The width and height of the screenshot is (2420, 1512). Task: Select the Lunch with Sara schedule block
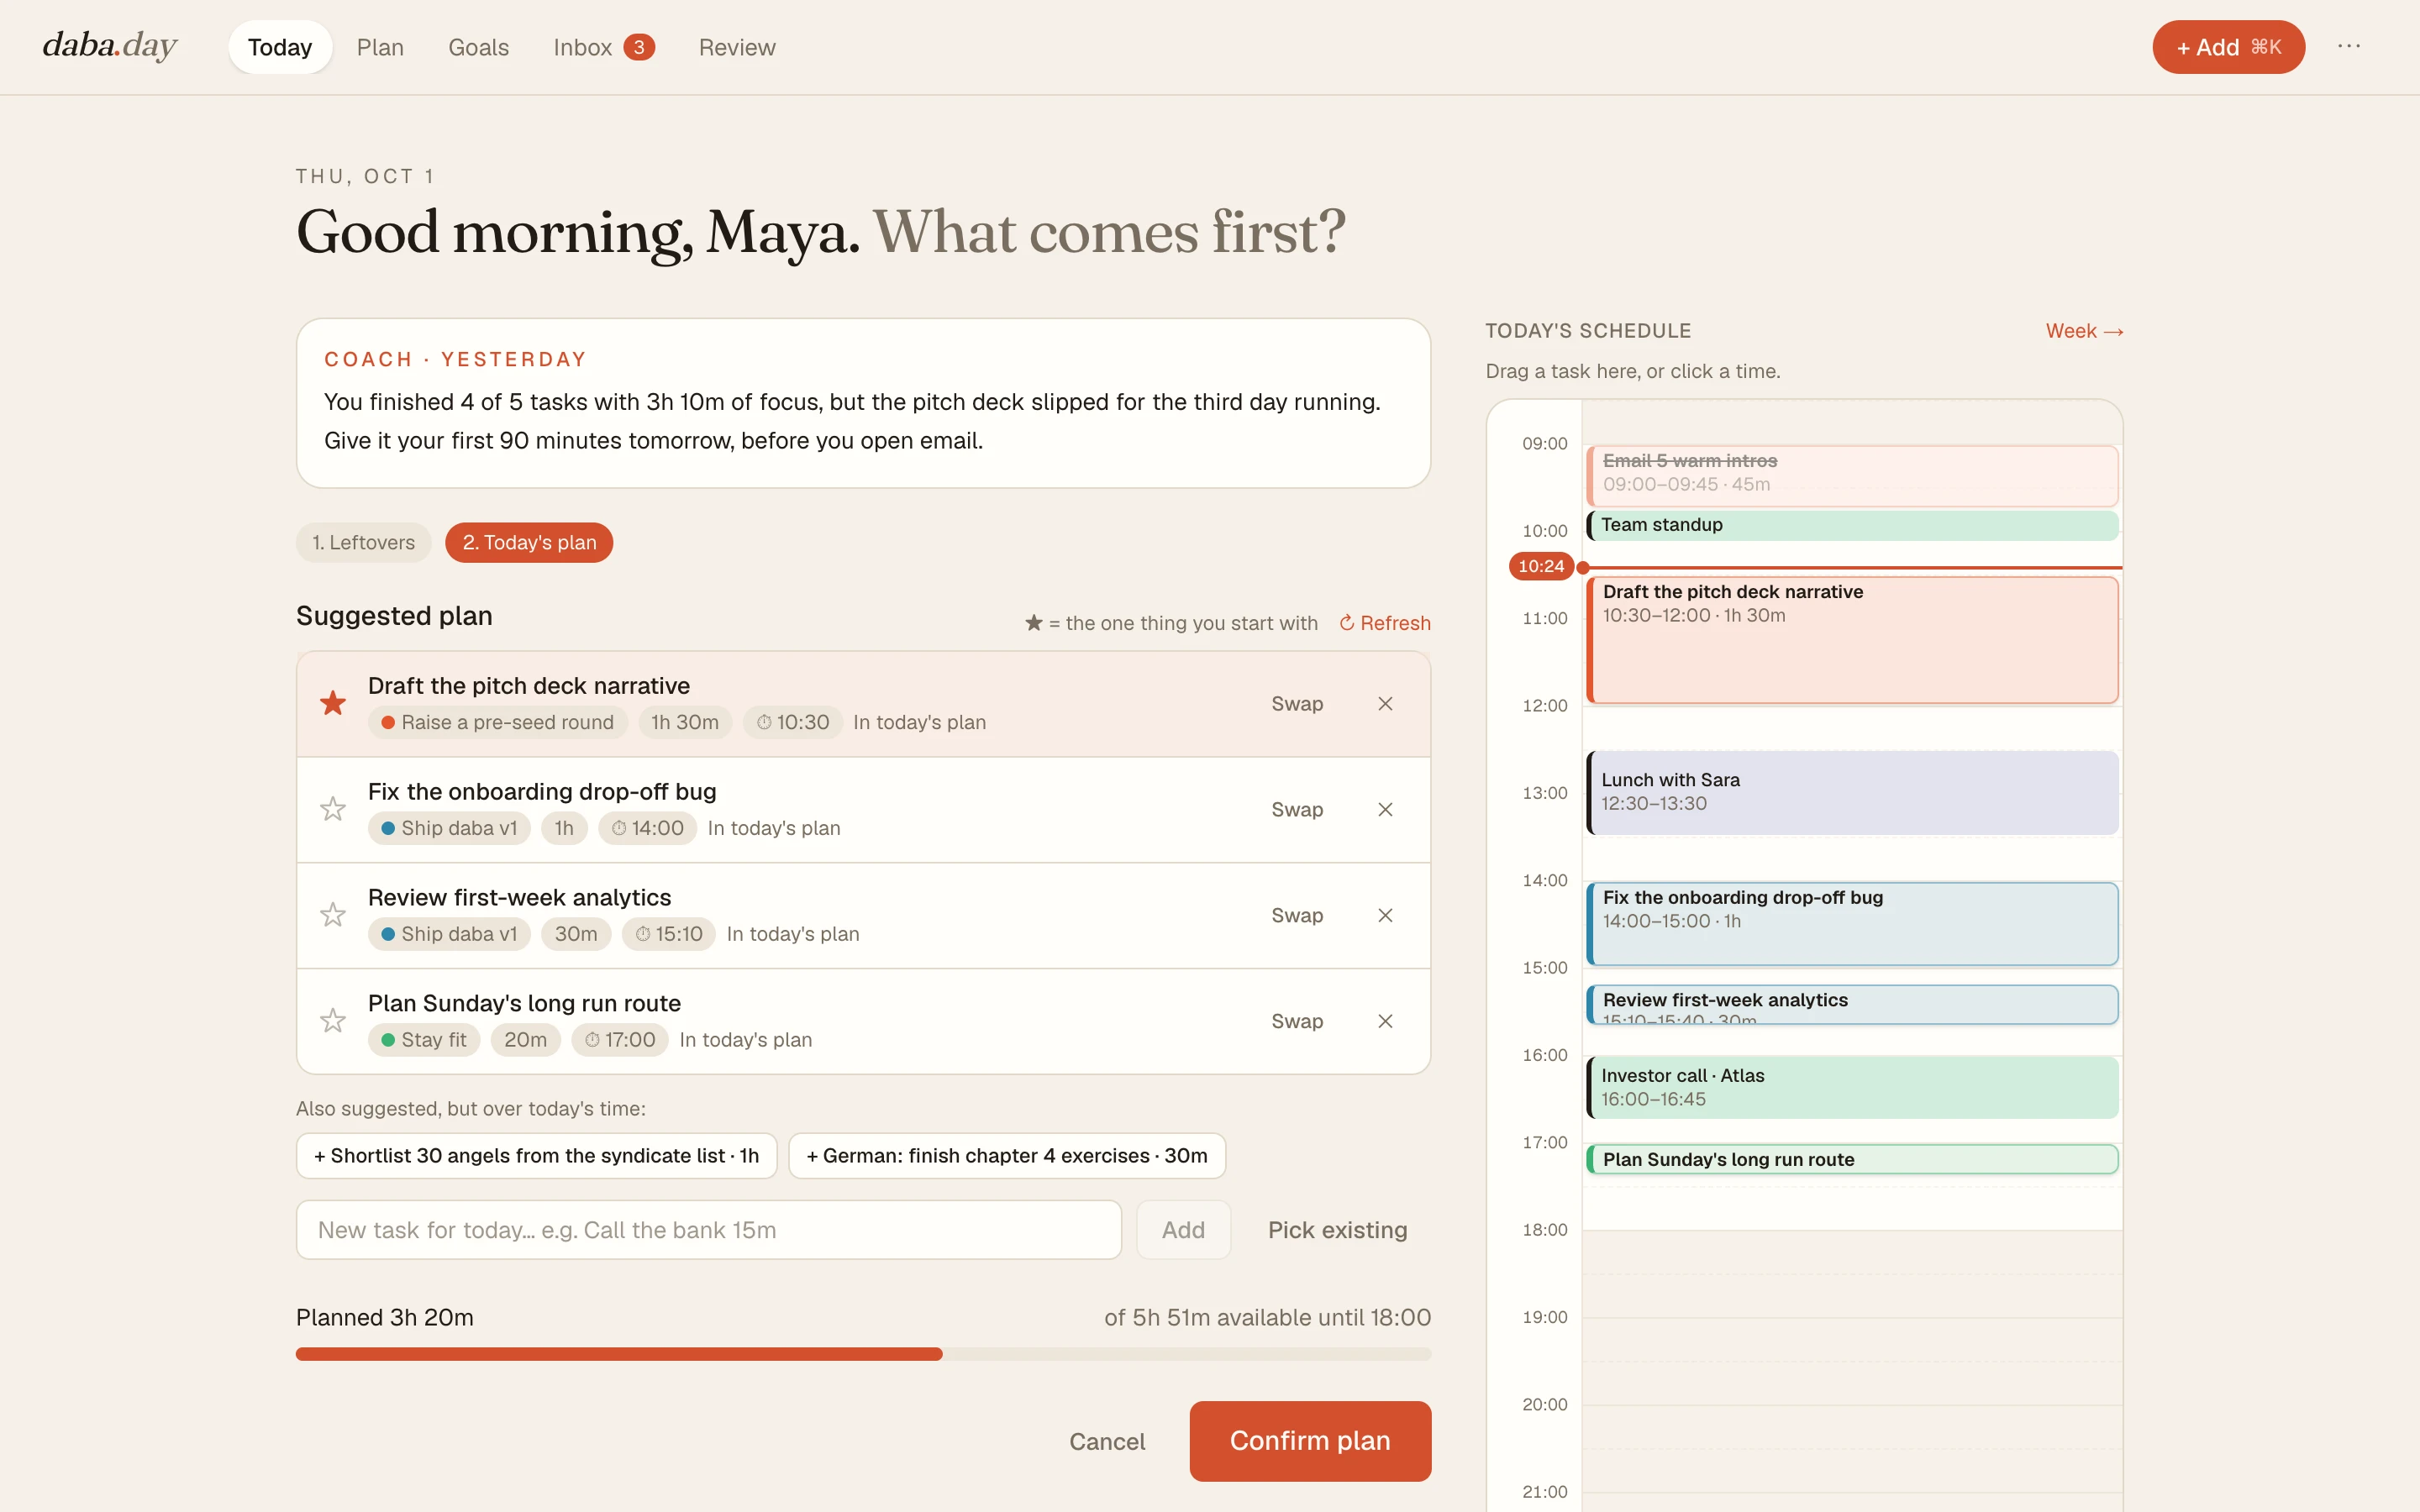tap(1852, 792)
